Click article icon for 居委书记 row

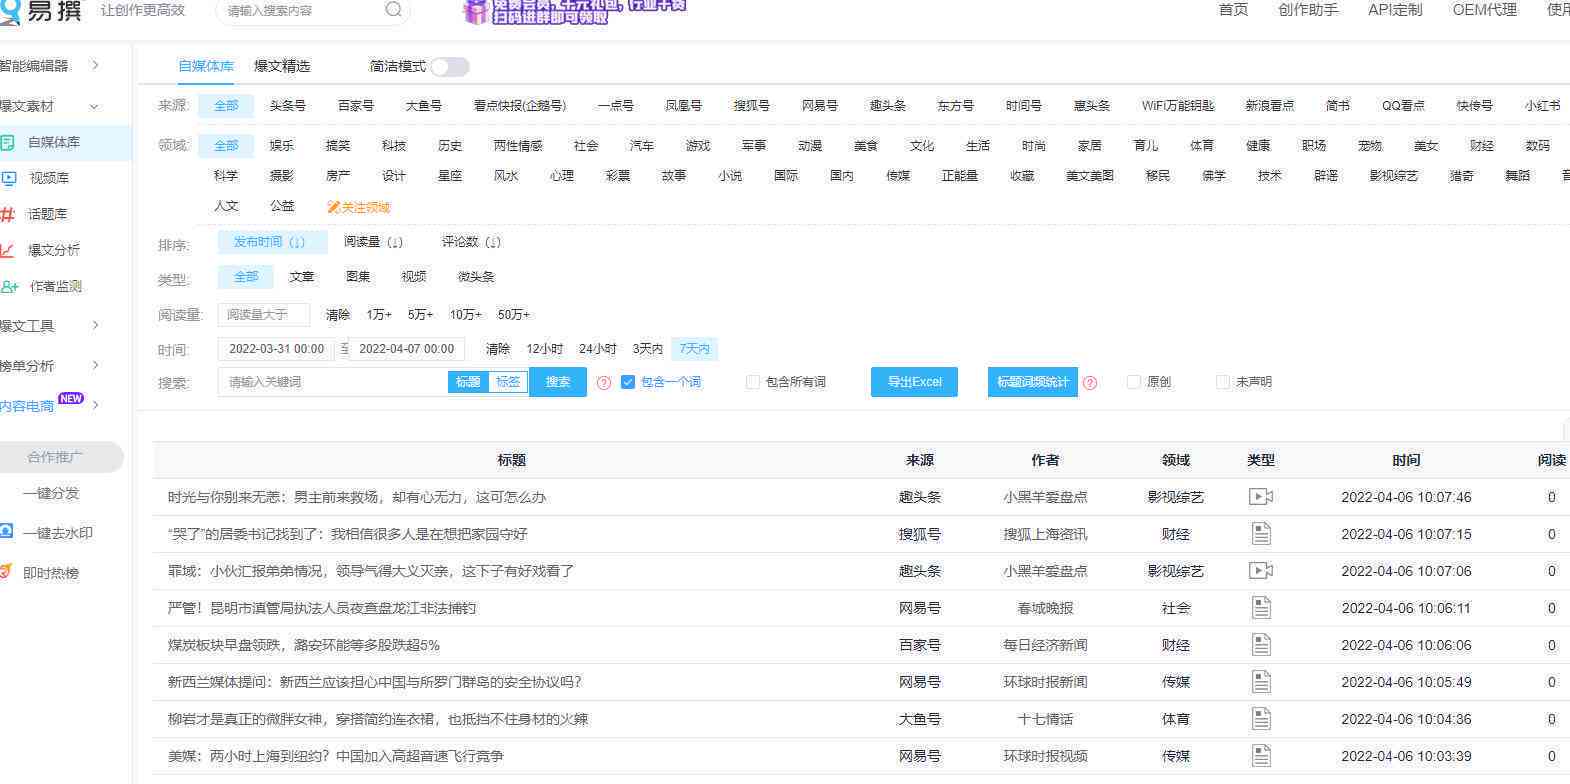tap(1261, 534)
